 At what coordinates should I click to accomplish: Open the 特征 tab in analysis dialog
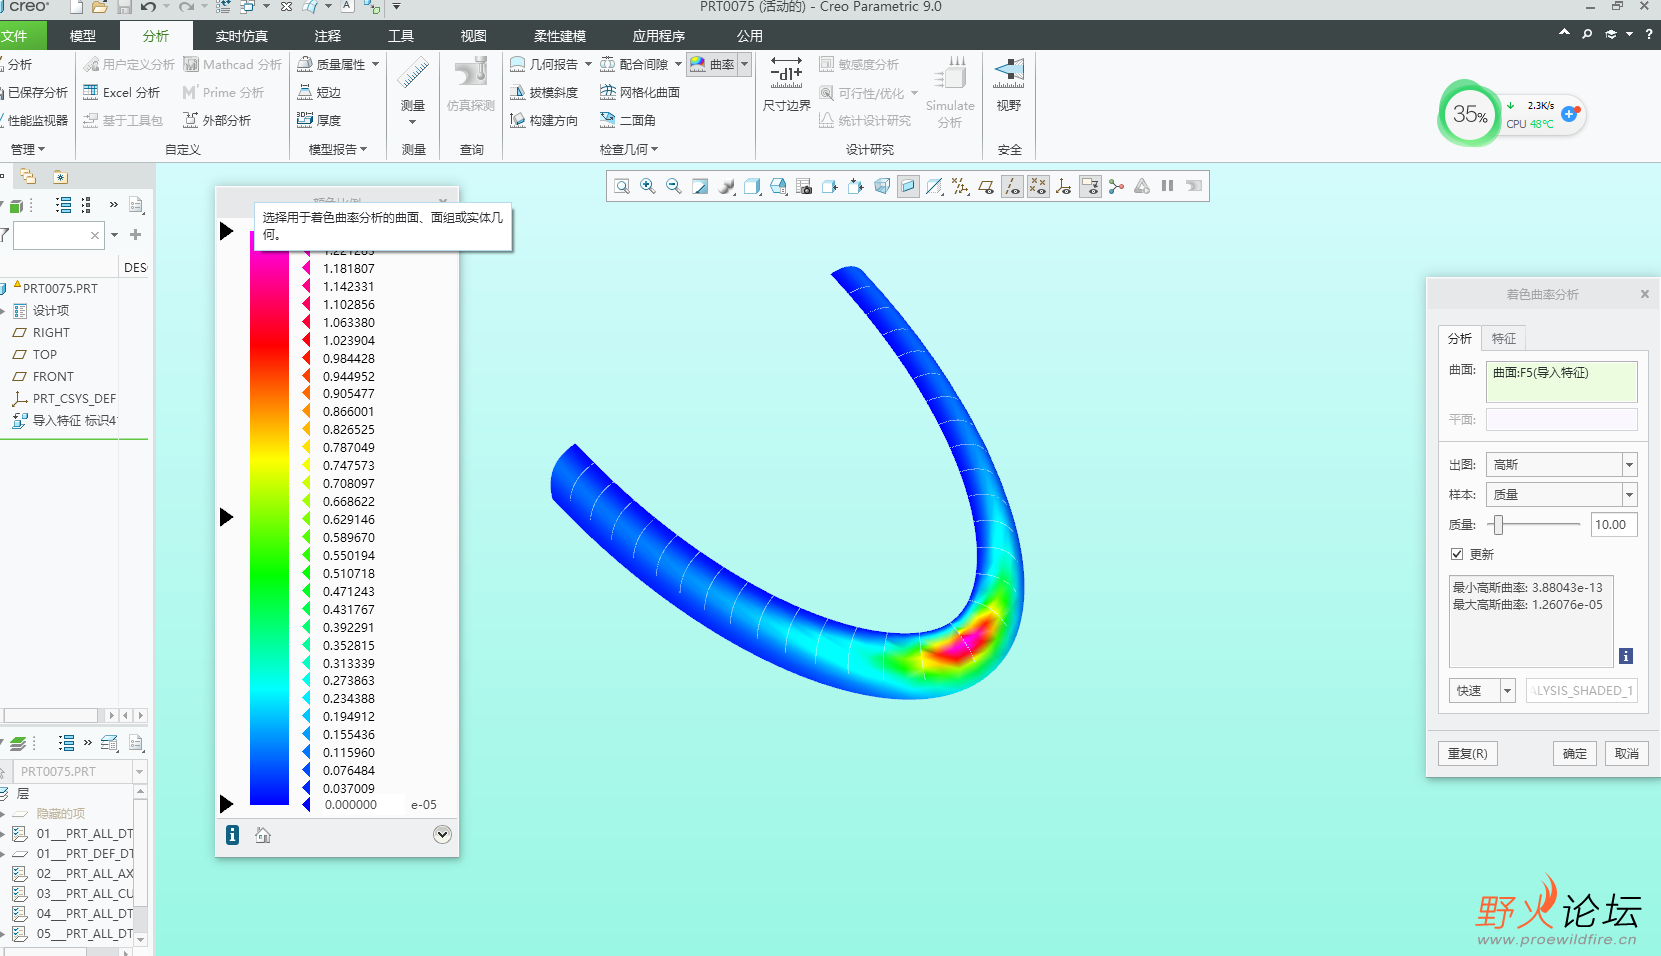(x=1503, y=338)
